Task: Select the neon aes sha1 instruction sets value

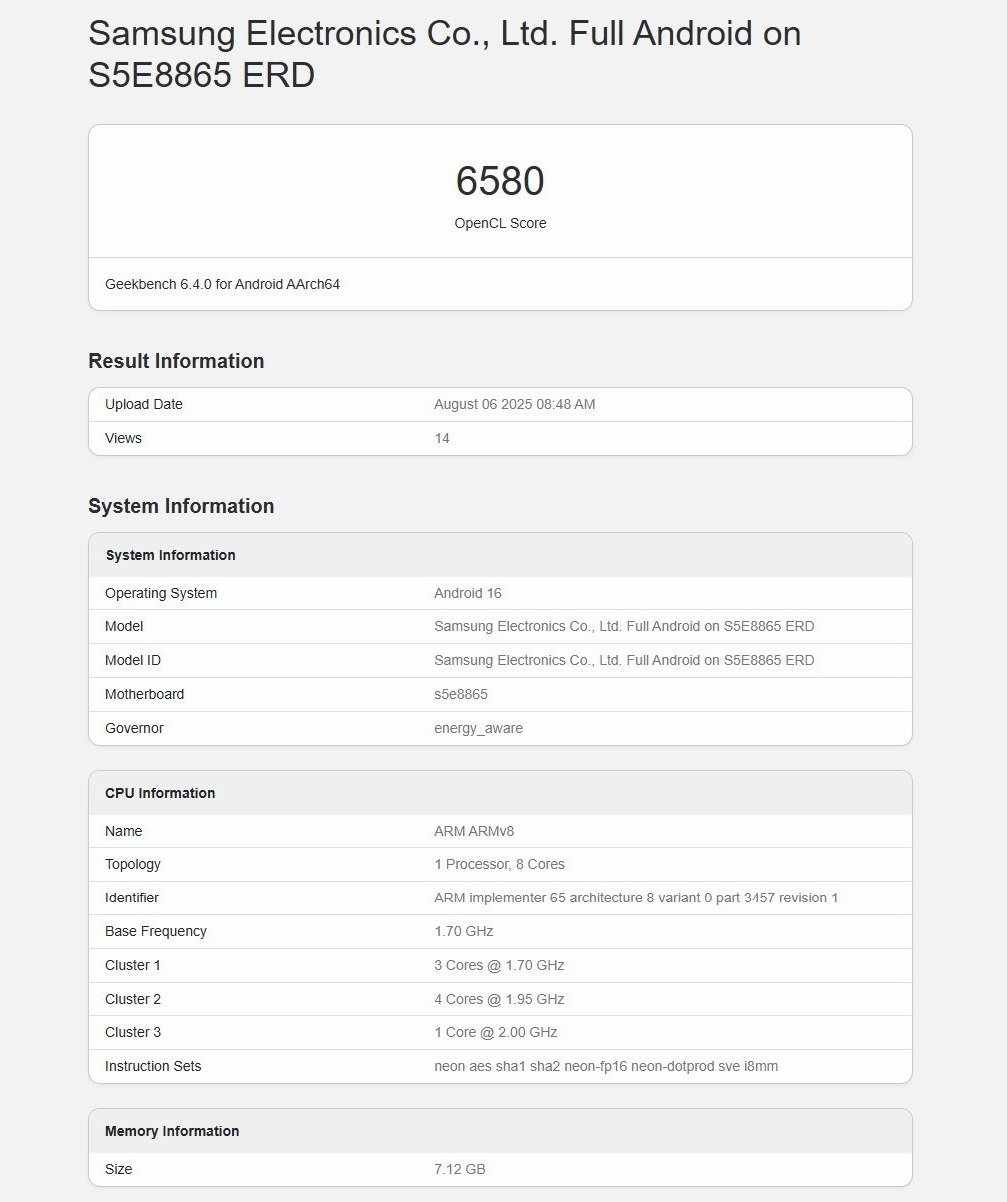Action: tap(606, 1066)
